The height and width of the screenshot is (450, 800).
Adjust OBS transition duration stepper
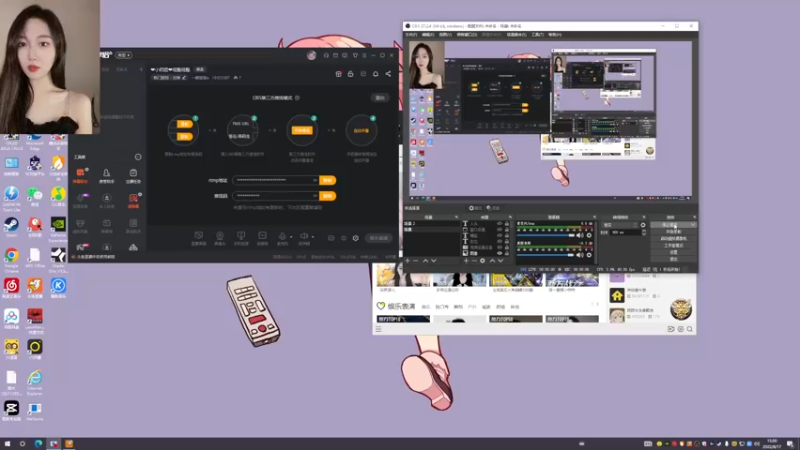click(644, 232)
